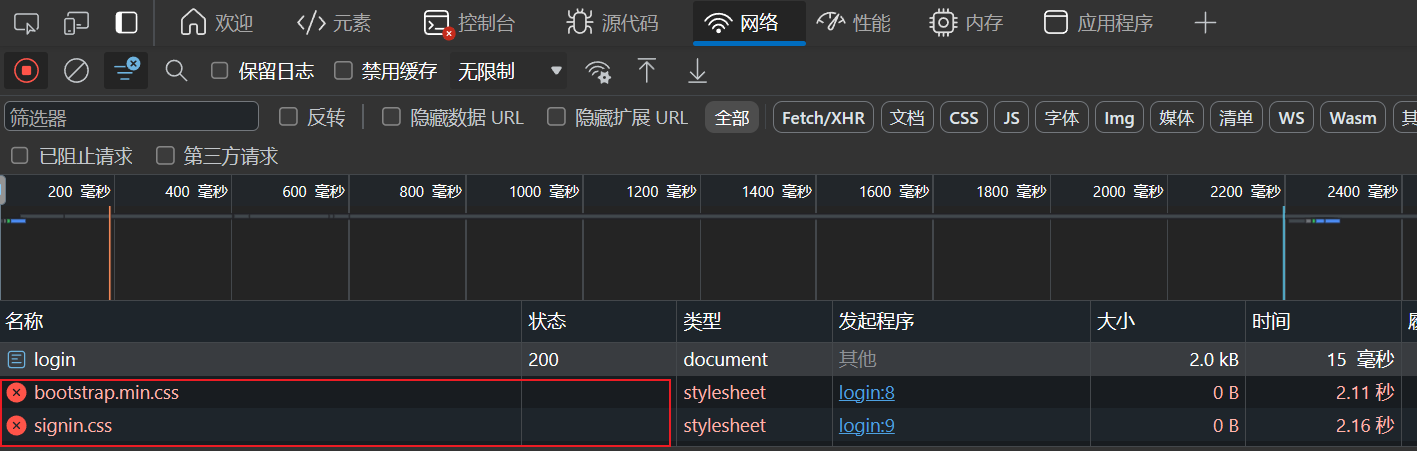
Task: Filter by JS type
Action: pyautogui.click(x=1011, y=117)
